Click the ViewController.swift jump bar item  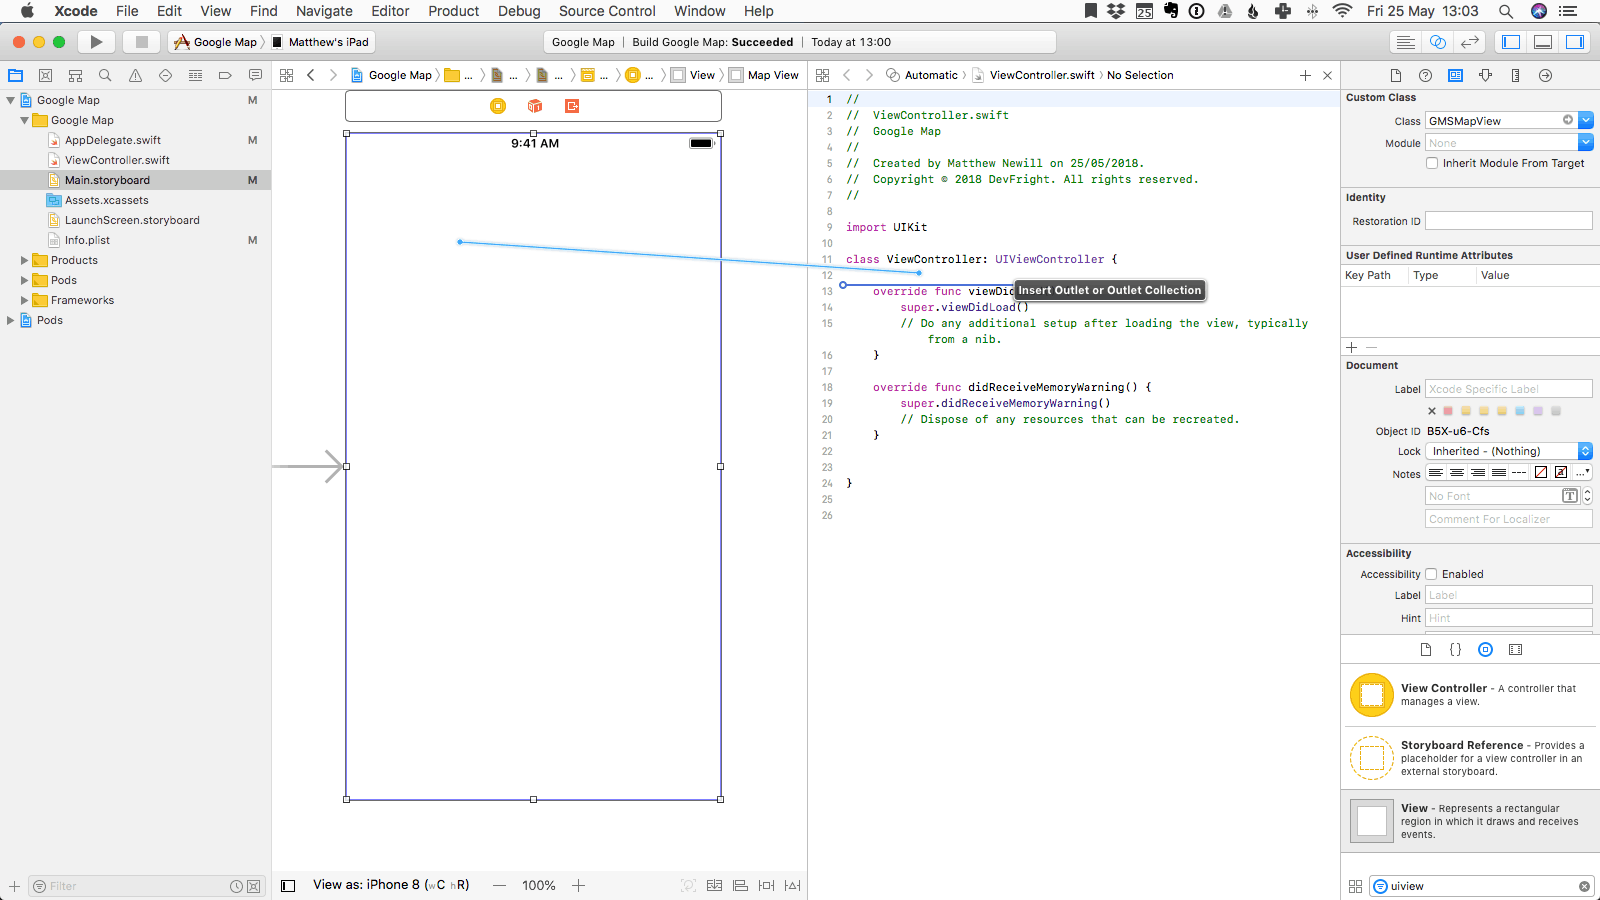coord(1037,75)
